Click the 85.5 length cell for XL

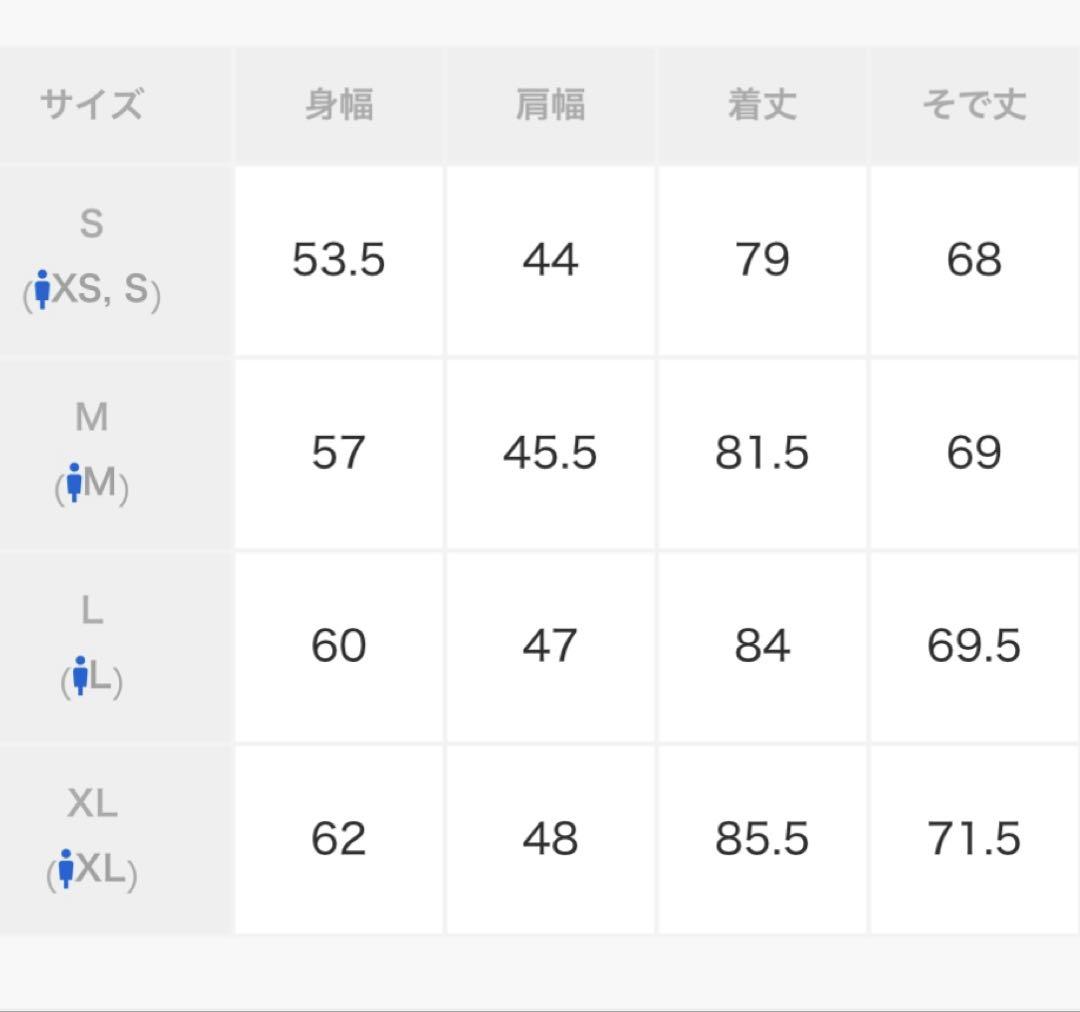click(762, 840)
